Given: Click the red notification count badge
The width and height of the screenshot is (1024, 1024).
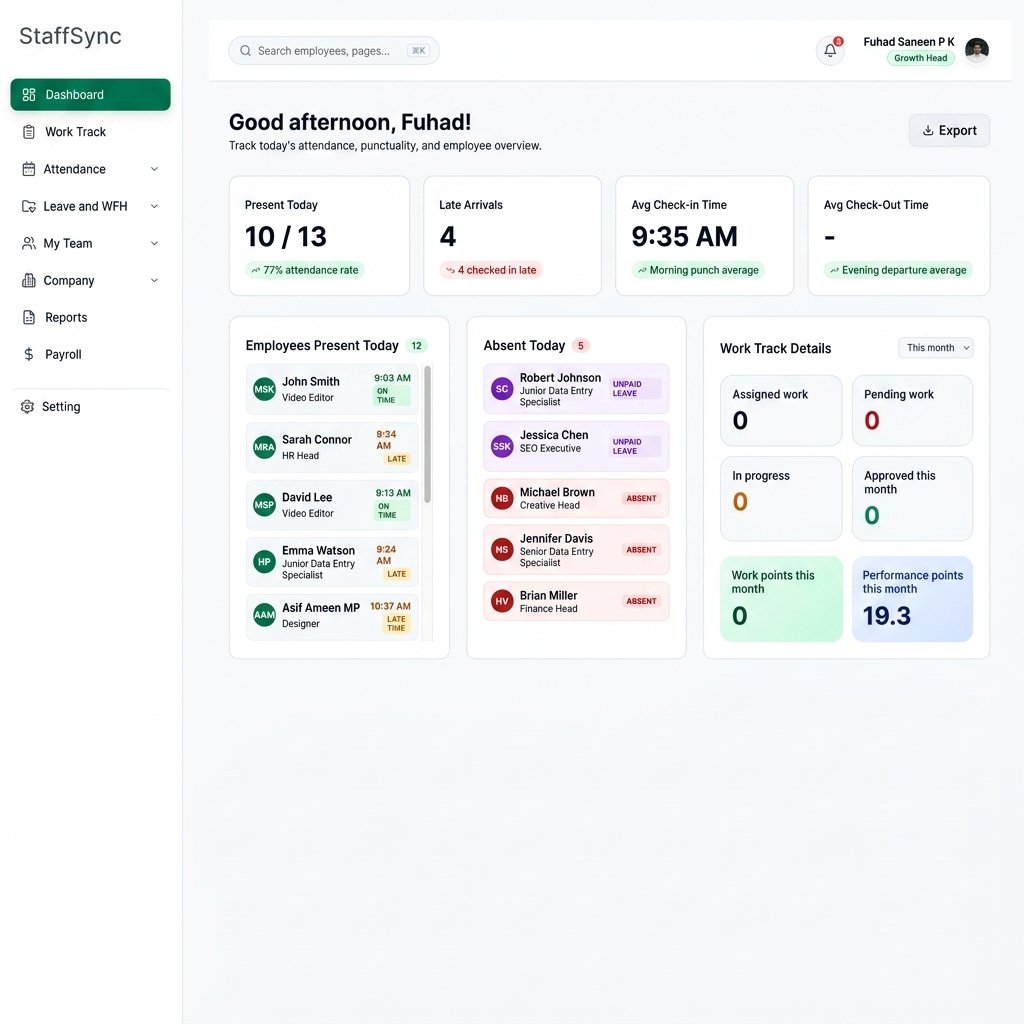Looking at the screenshot, I should 839,41.
